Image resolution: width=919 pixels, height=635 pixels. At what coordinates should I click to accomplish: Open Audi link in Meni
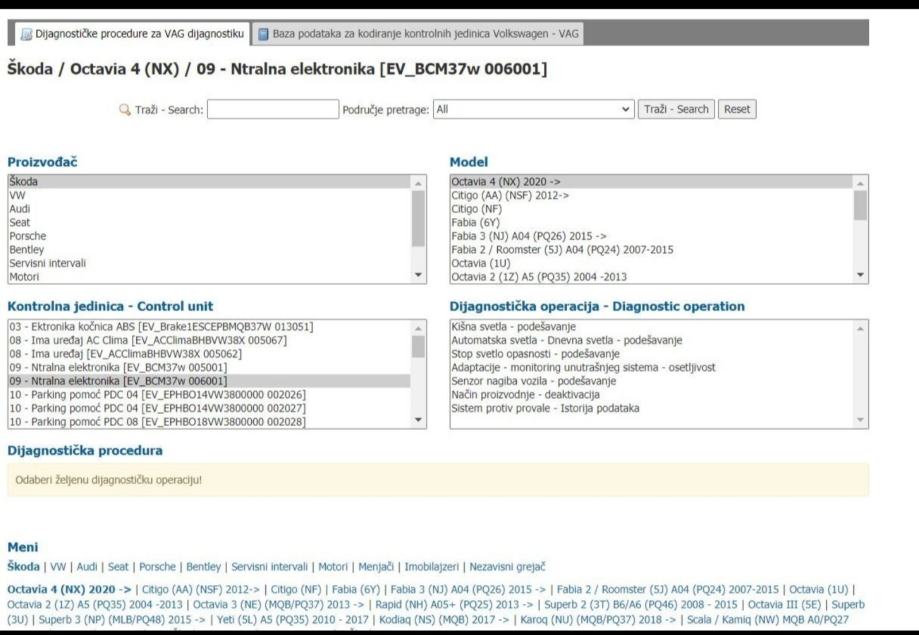[87, 567]
